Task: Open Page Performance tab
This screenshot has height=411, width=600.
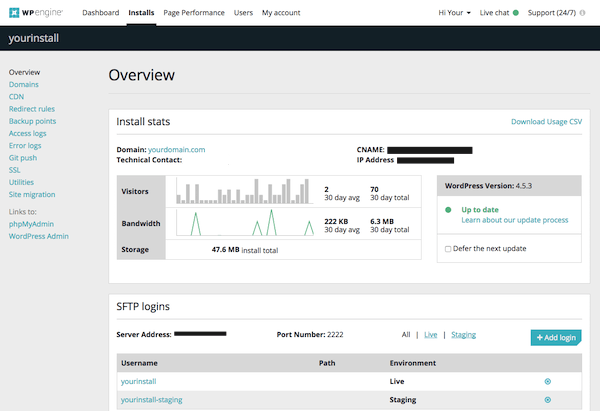Action: (x=194, y=13)
